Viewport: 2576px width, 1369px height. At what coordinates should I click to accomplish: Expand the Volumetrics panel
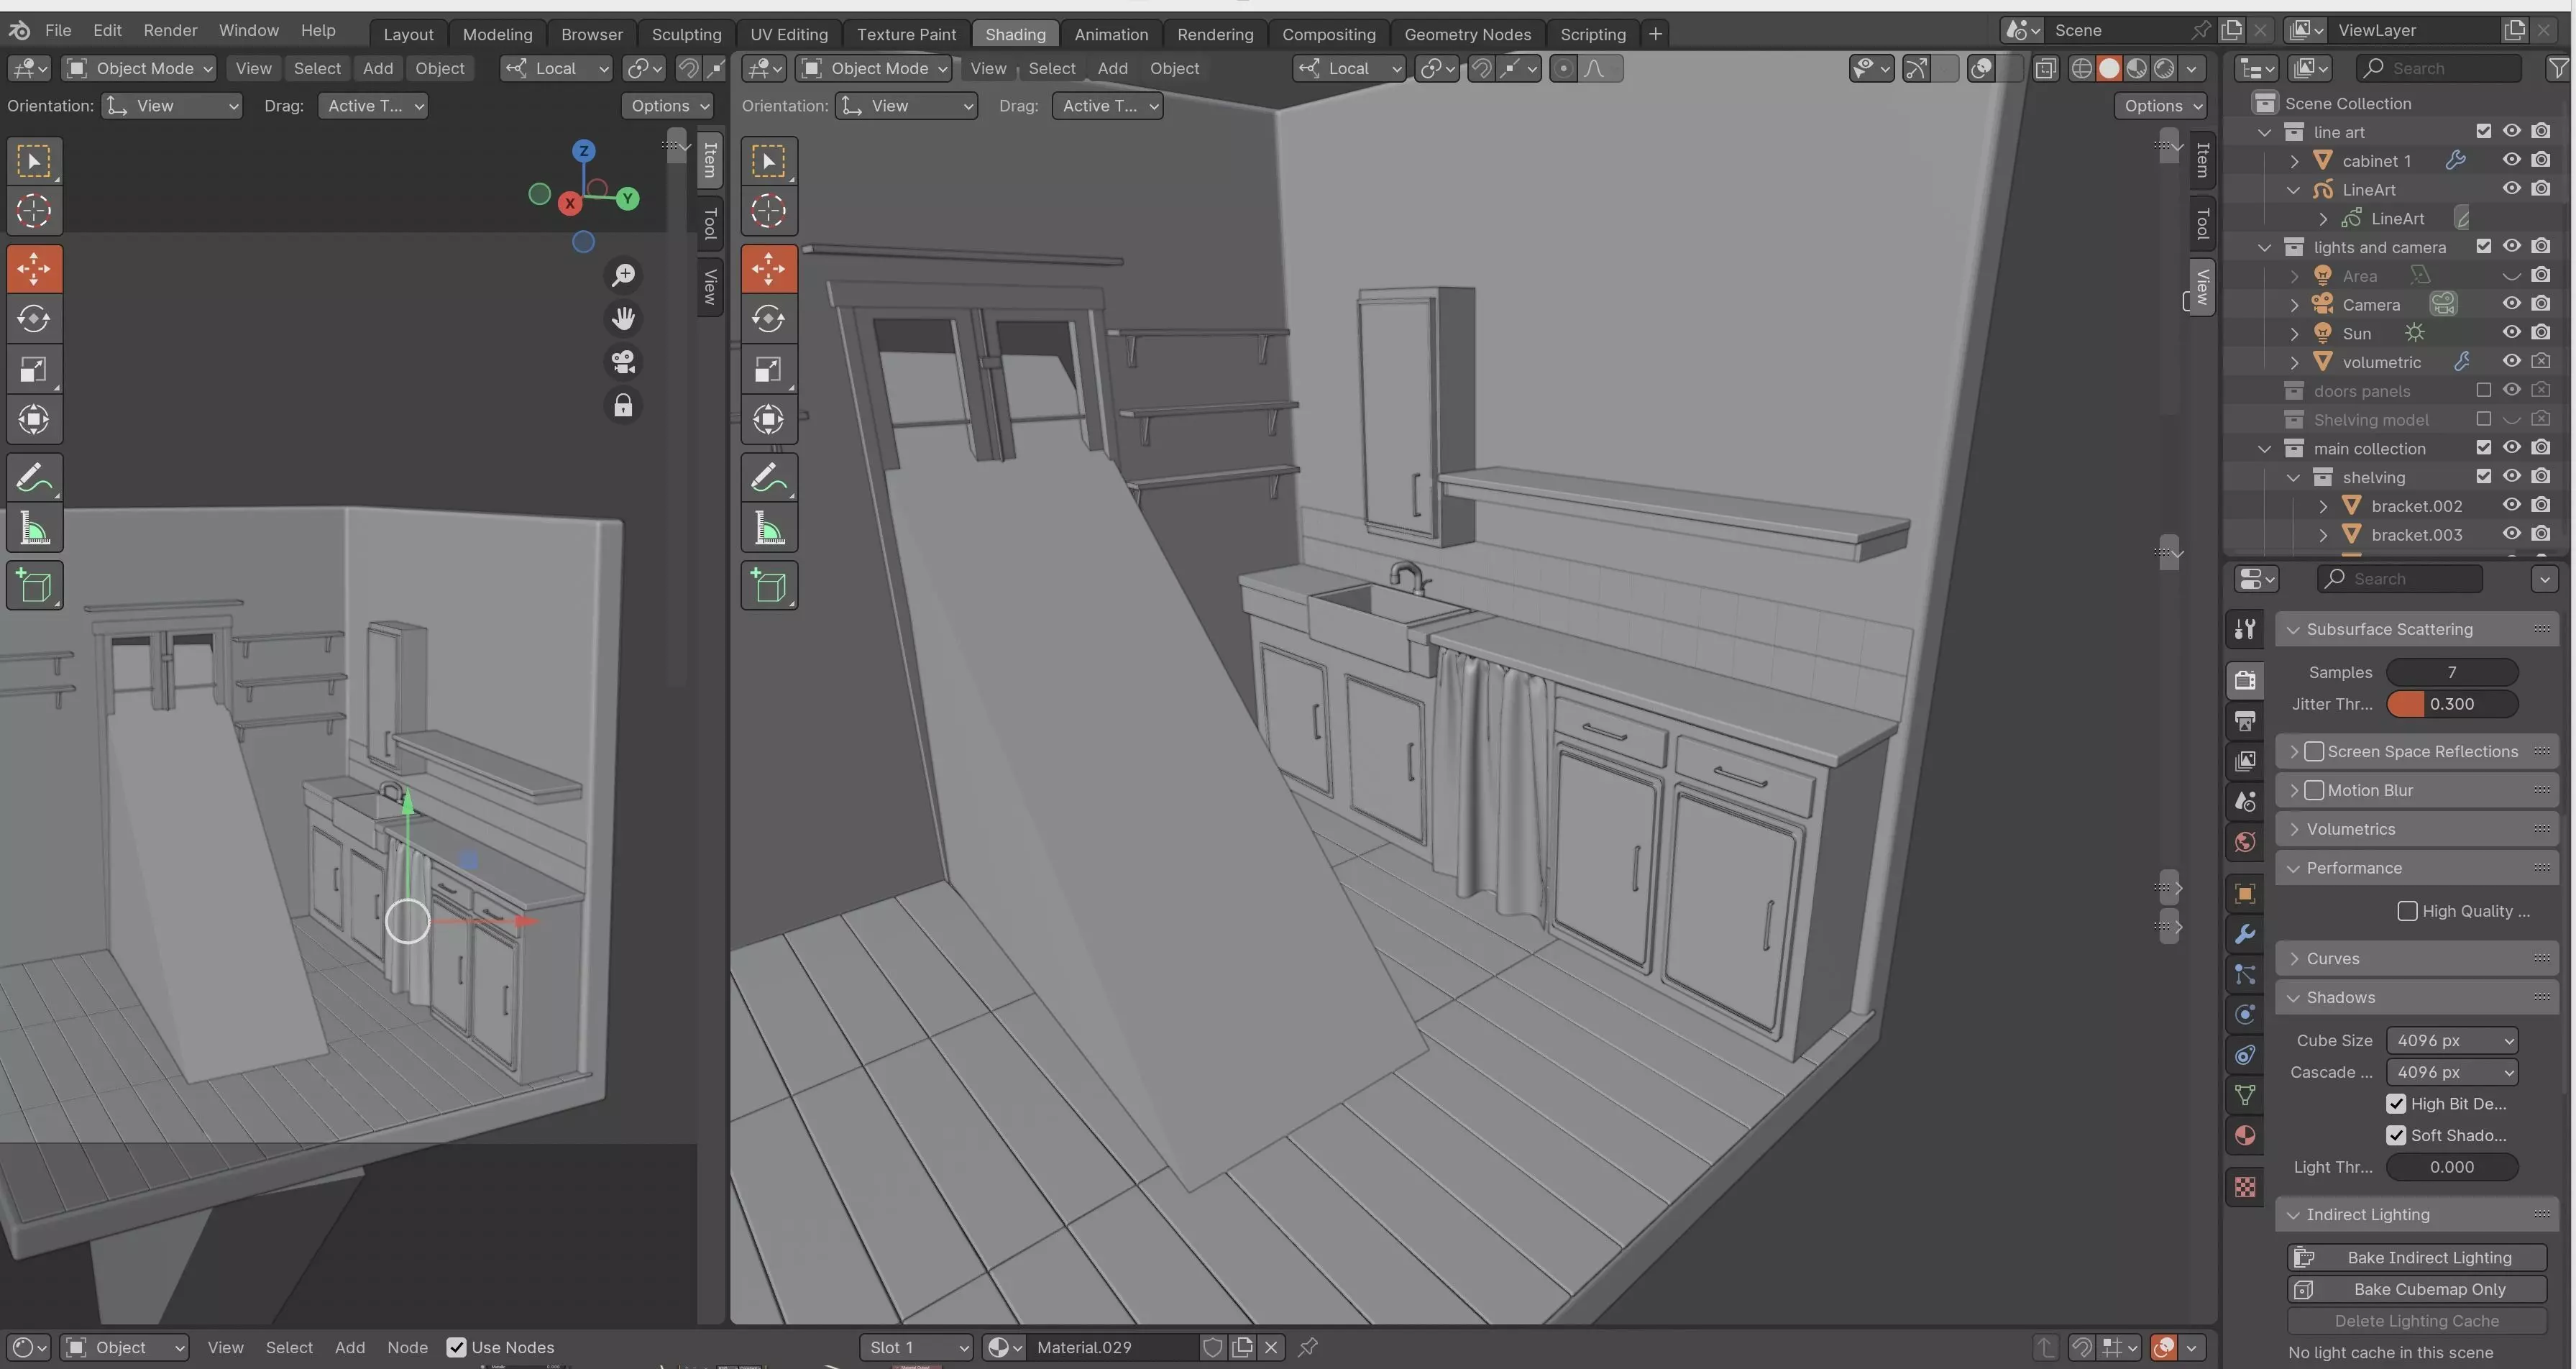(2351, 829)
